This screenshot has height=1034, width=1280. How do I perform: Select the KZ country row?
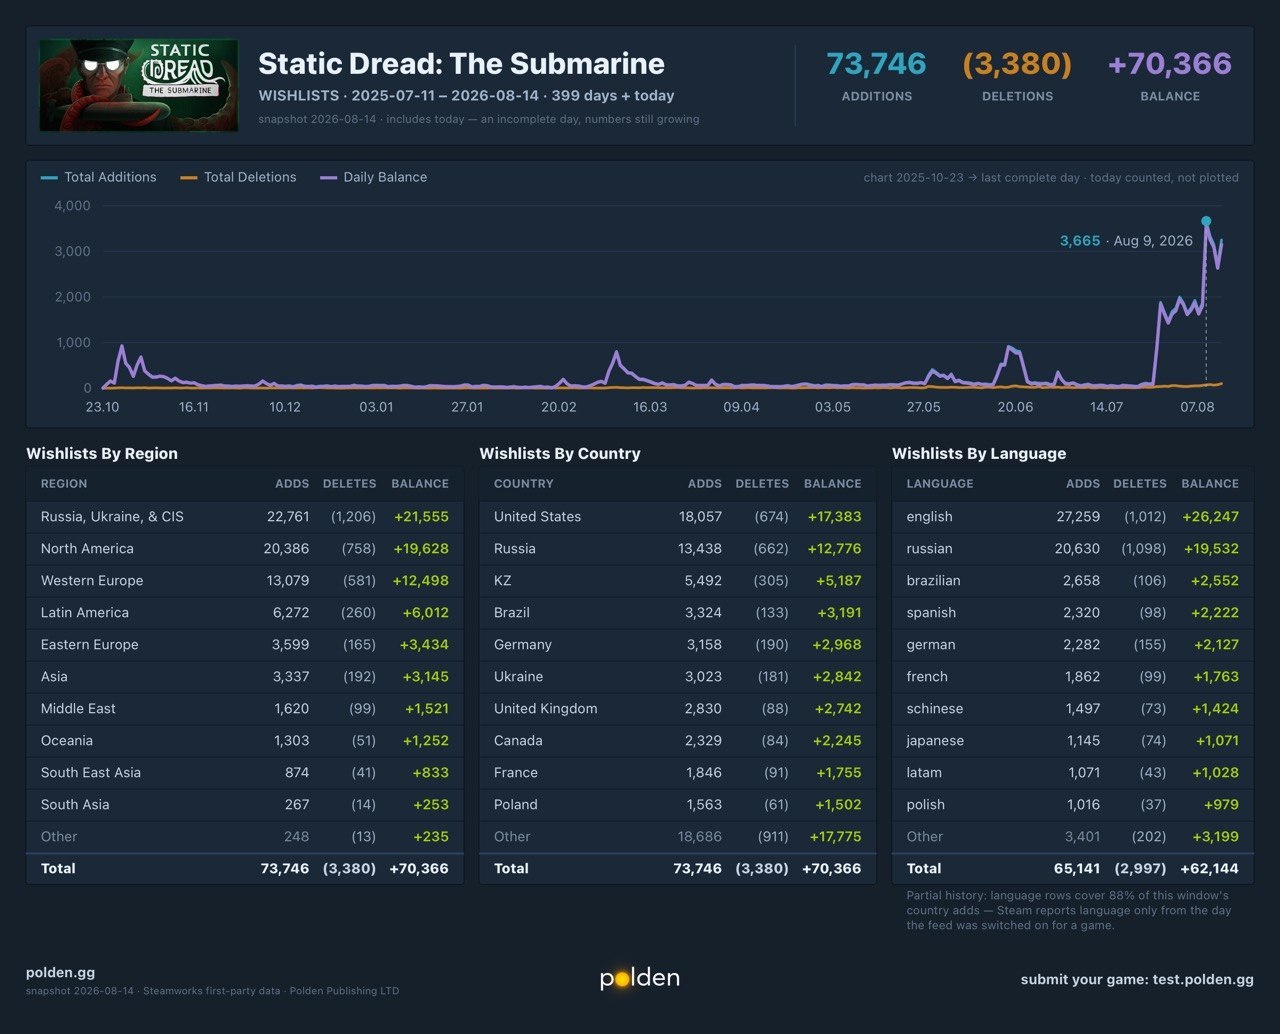(x=678, y=581)
